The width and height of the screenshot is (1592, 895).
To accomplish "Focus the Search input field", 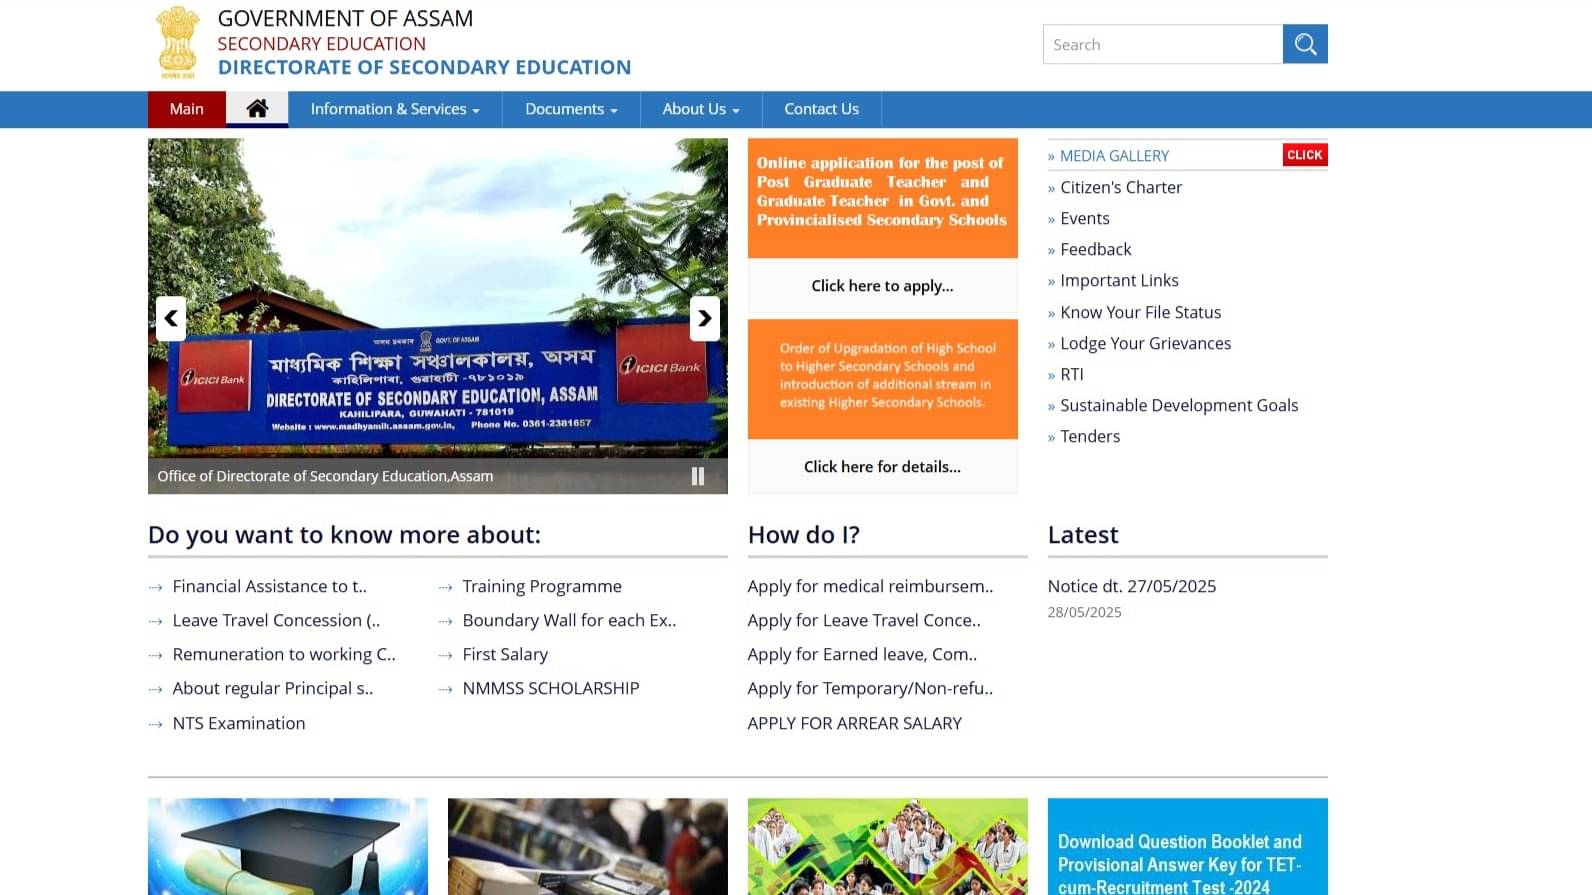I will pyautogui.click(x=1163, y=44).
